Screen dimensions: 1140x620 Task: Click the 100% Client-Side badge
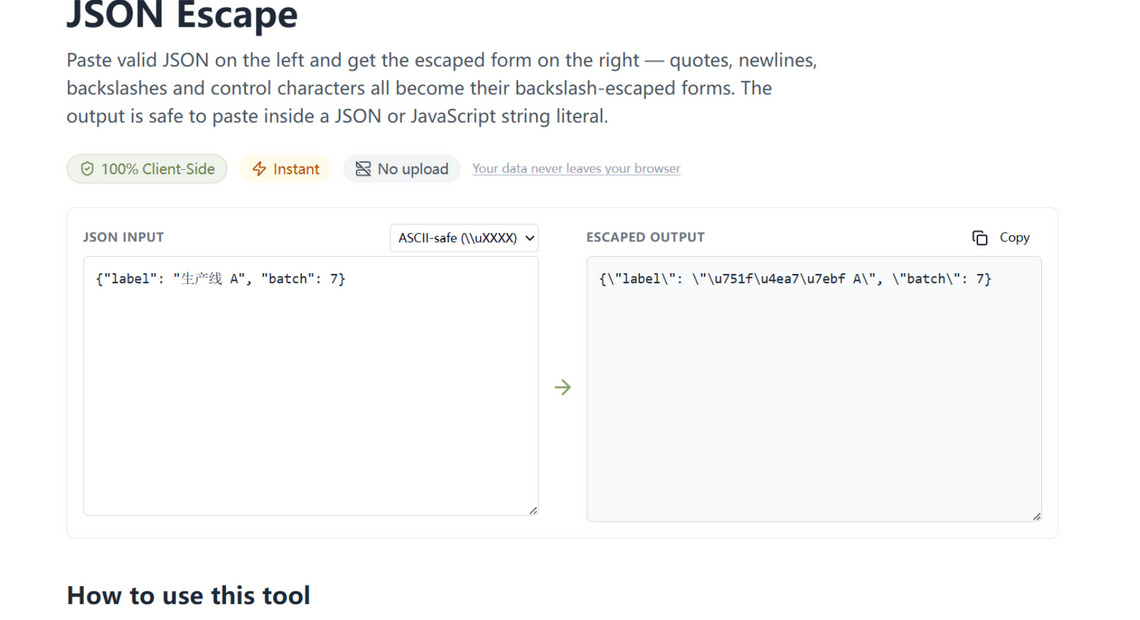(147, 169)
